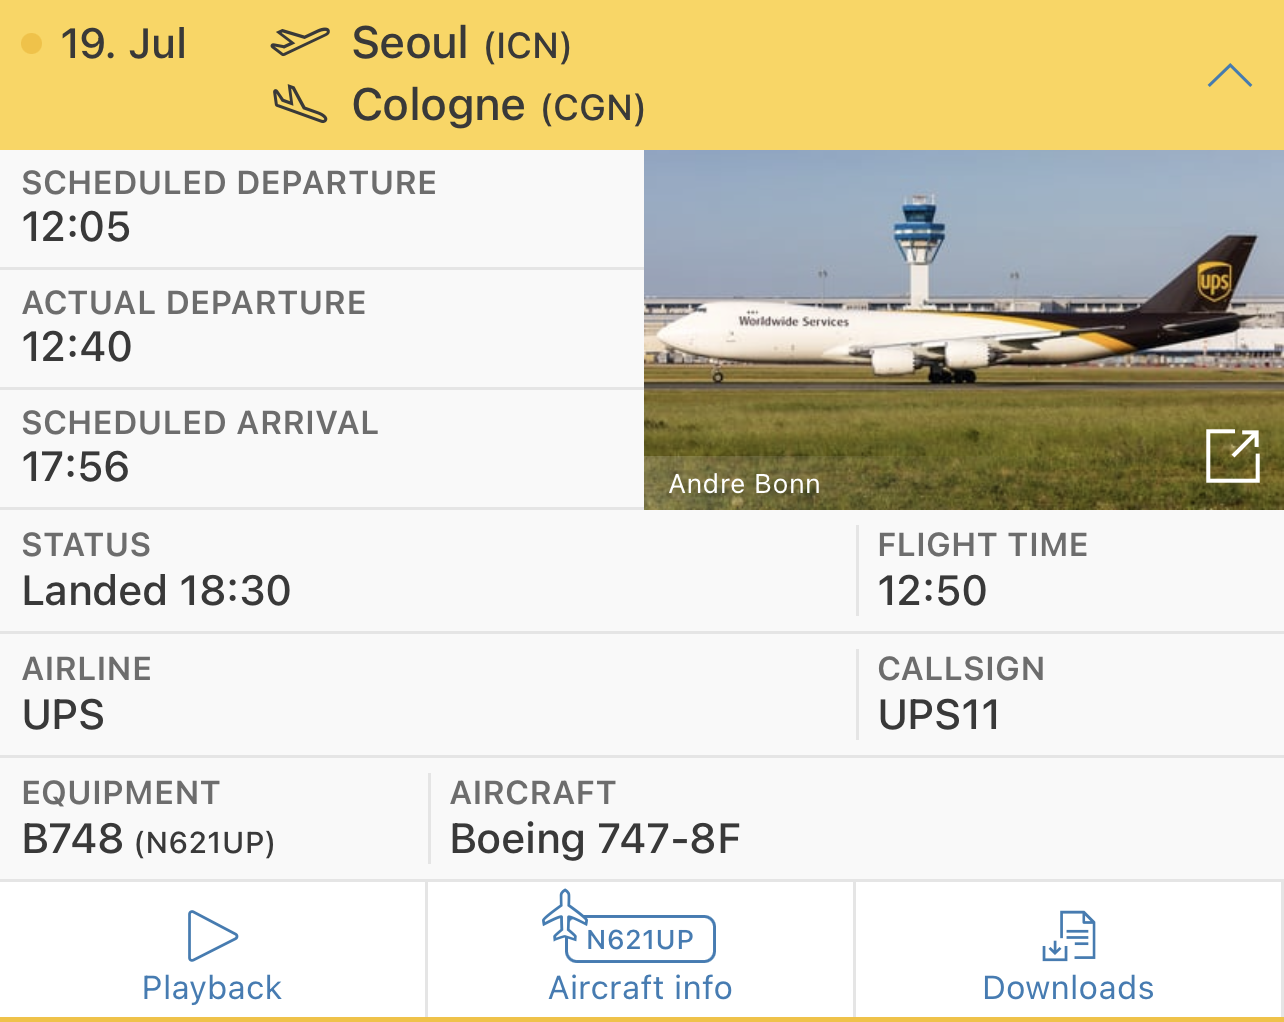Select the Seoul (ICN) origin
Viewport: 1284px width, 1022px height.
pos(461,44)
